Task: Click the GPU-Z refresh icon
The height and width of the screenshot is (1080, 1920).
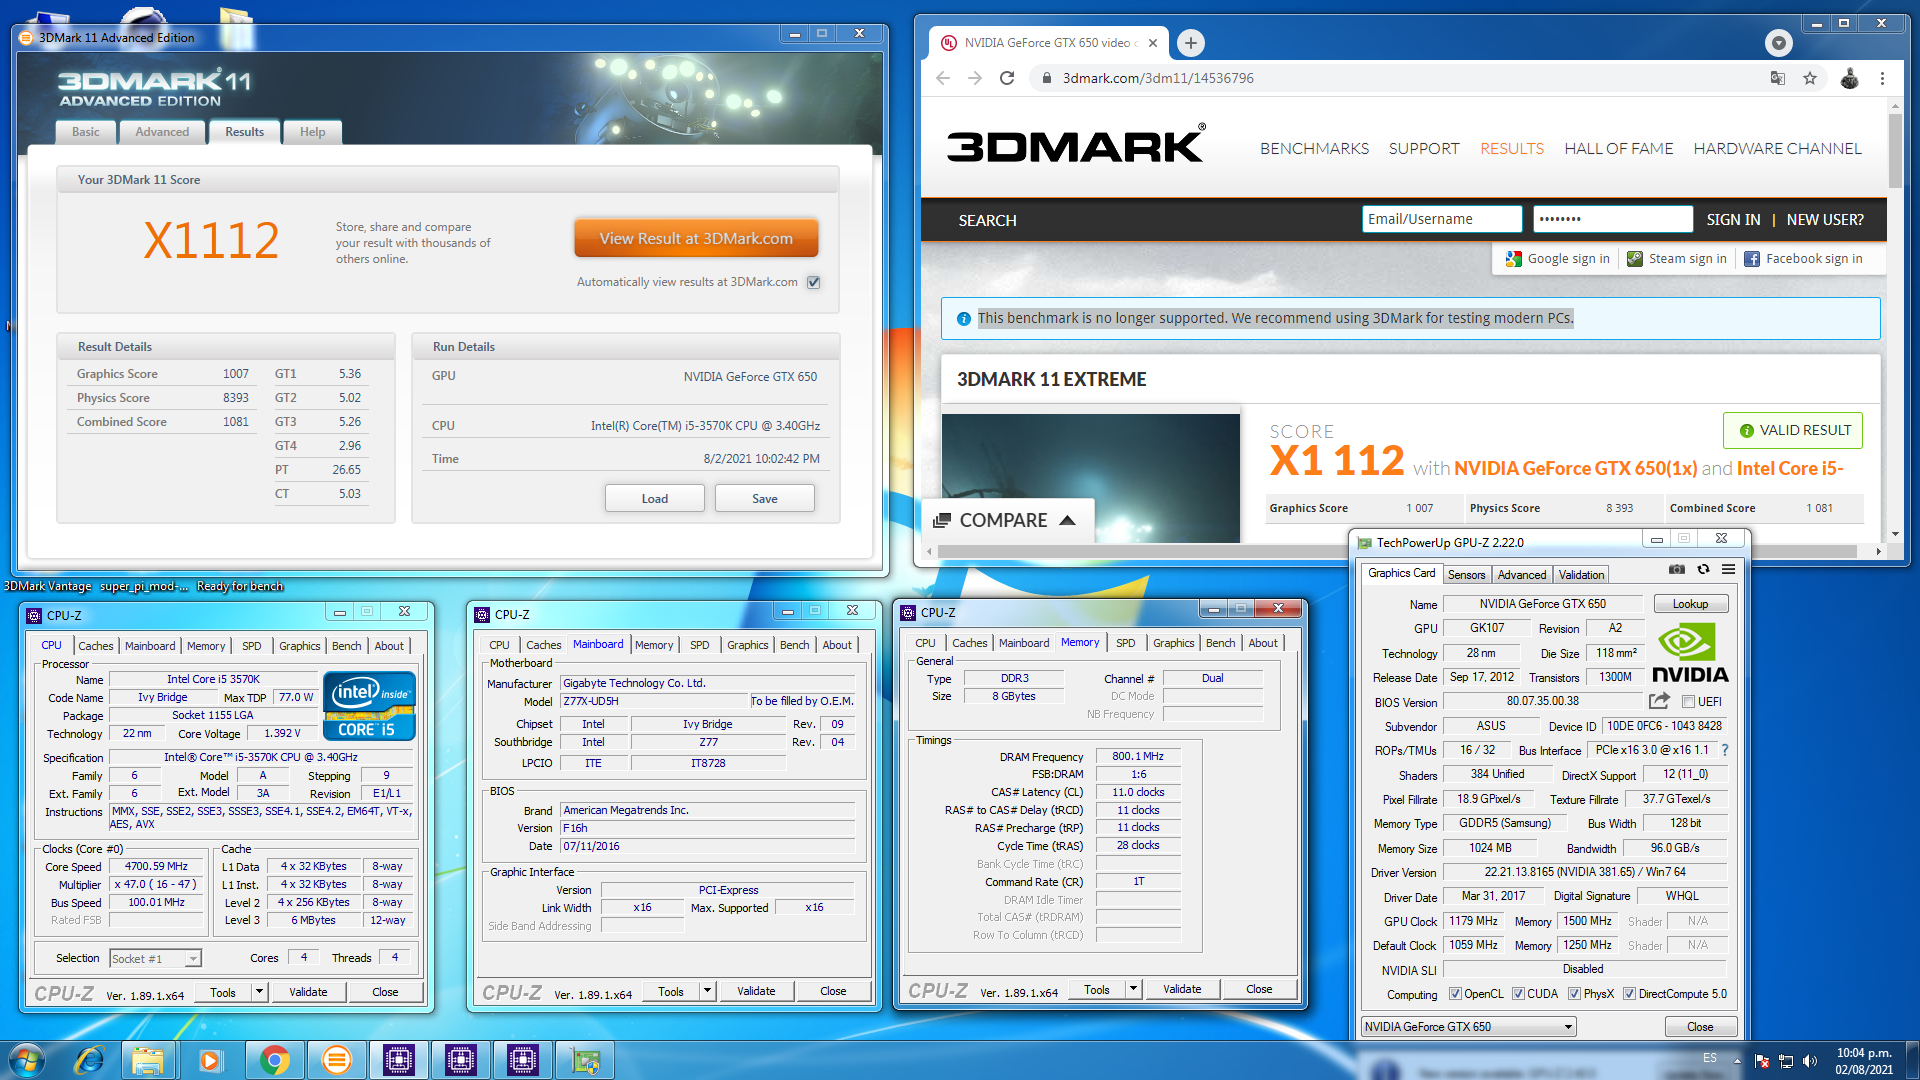Action: [x=1703, y=569]
